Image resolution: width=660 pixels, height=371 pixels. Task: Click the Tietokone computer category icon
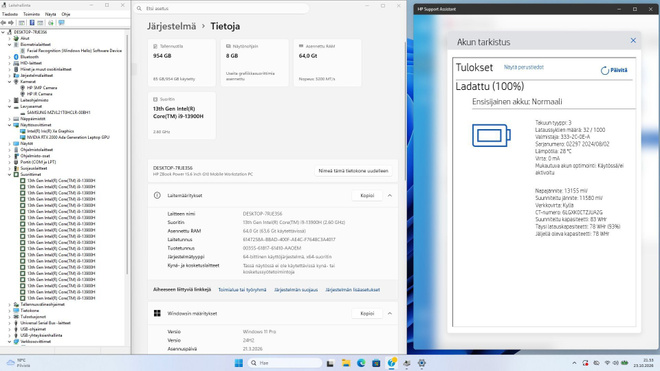point(16,310)
